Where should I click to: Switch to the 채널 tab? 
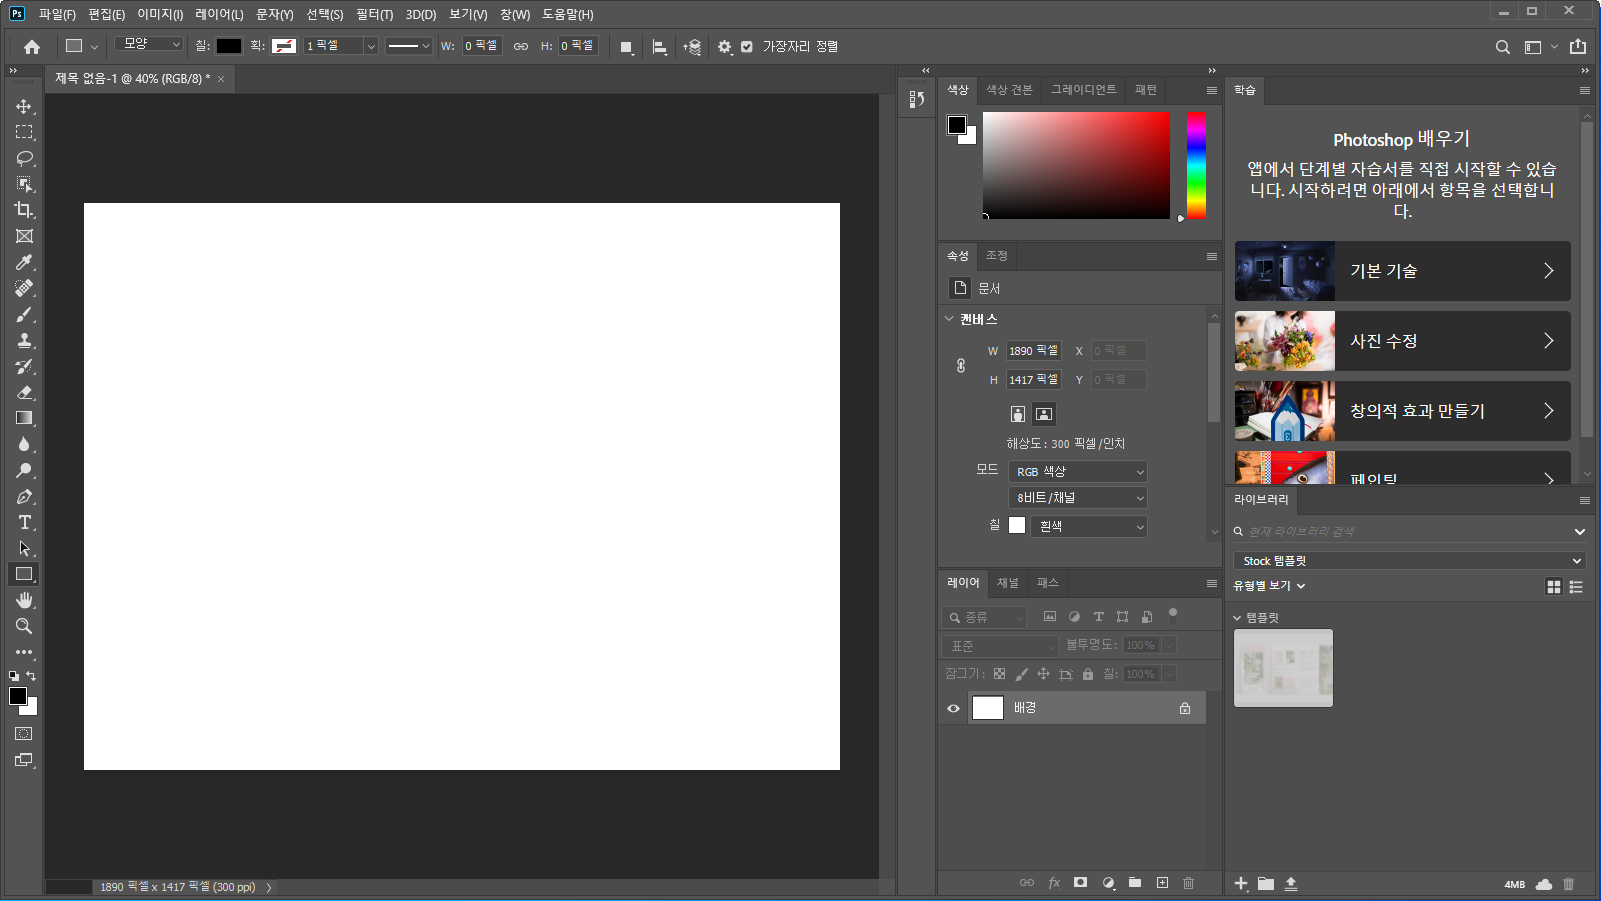click(x=1008, y=583)
